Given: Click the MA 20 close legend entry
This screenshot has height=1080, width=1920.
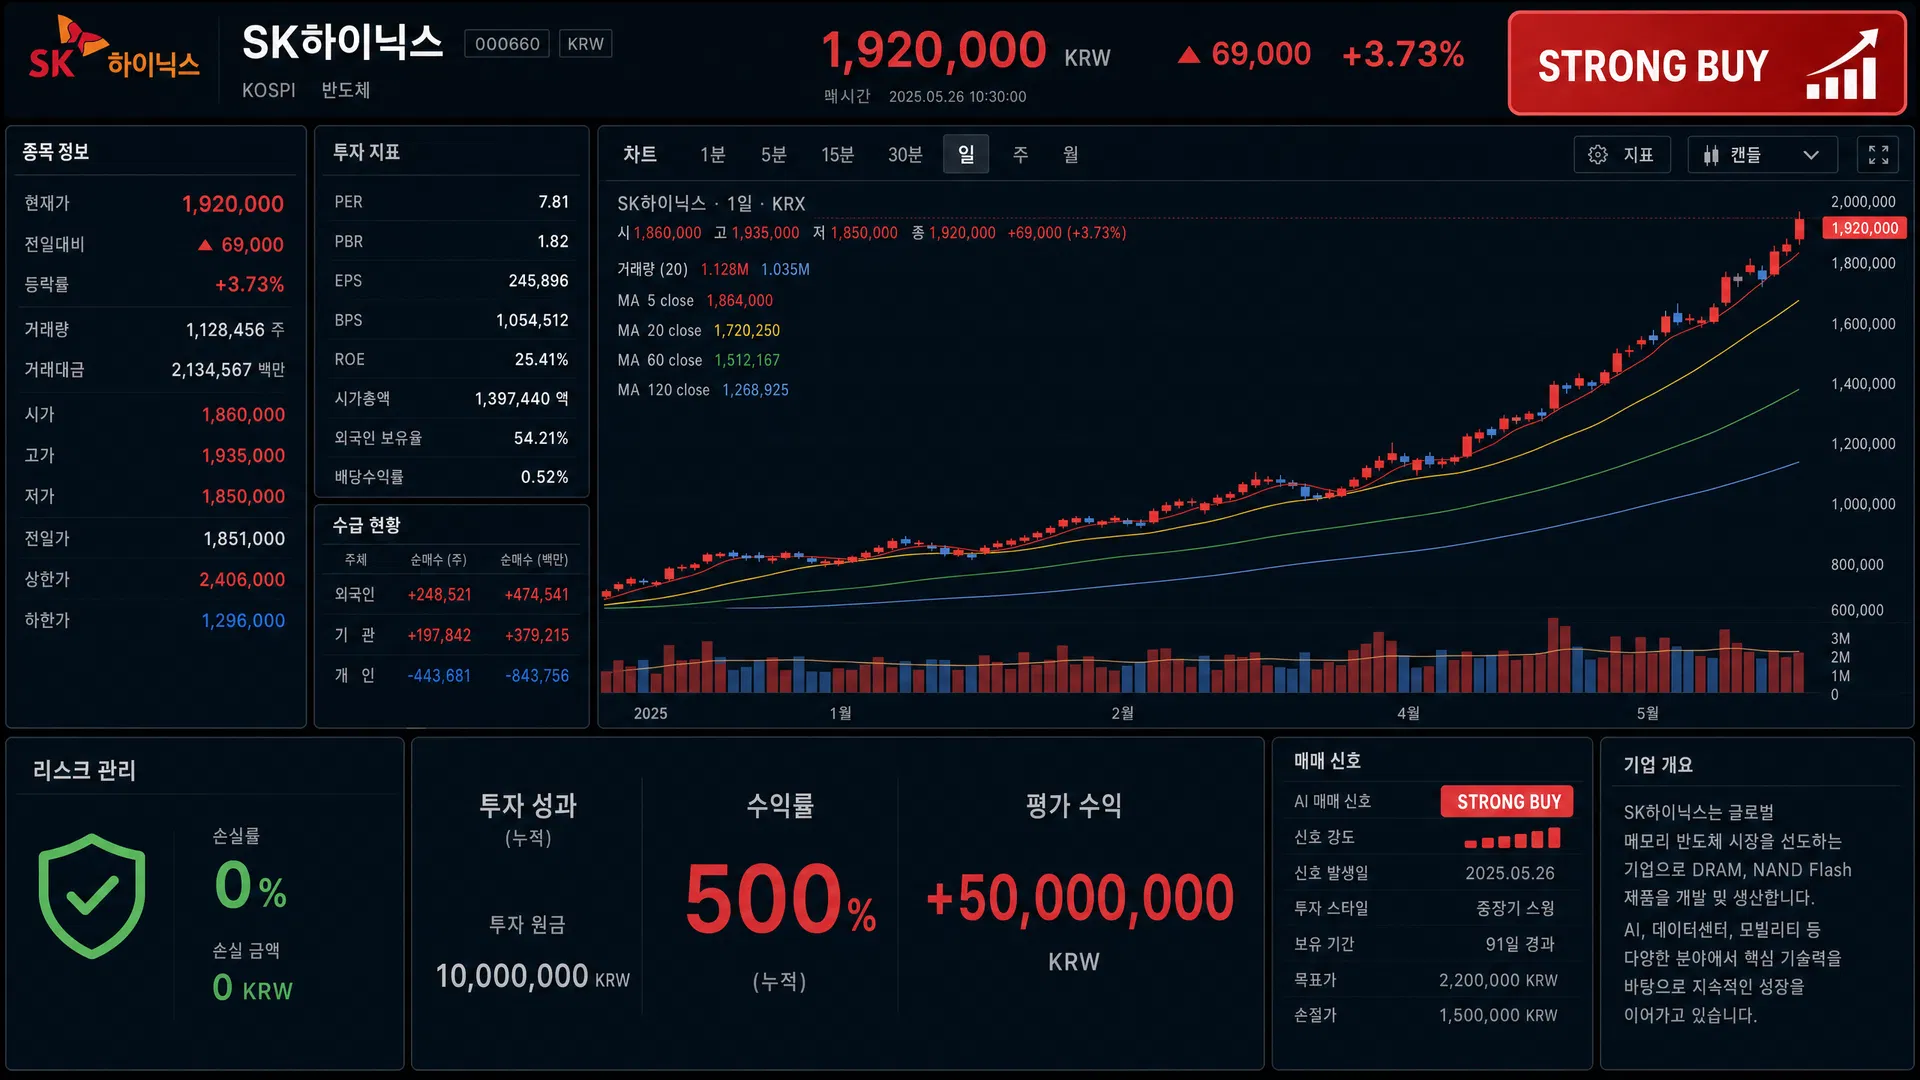Looking at the screenshot, I should (x=698, y=331).
